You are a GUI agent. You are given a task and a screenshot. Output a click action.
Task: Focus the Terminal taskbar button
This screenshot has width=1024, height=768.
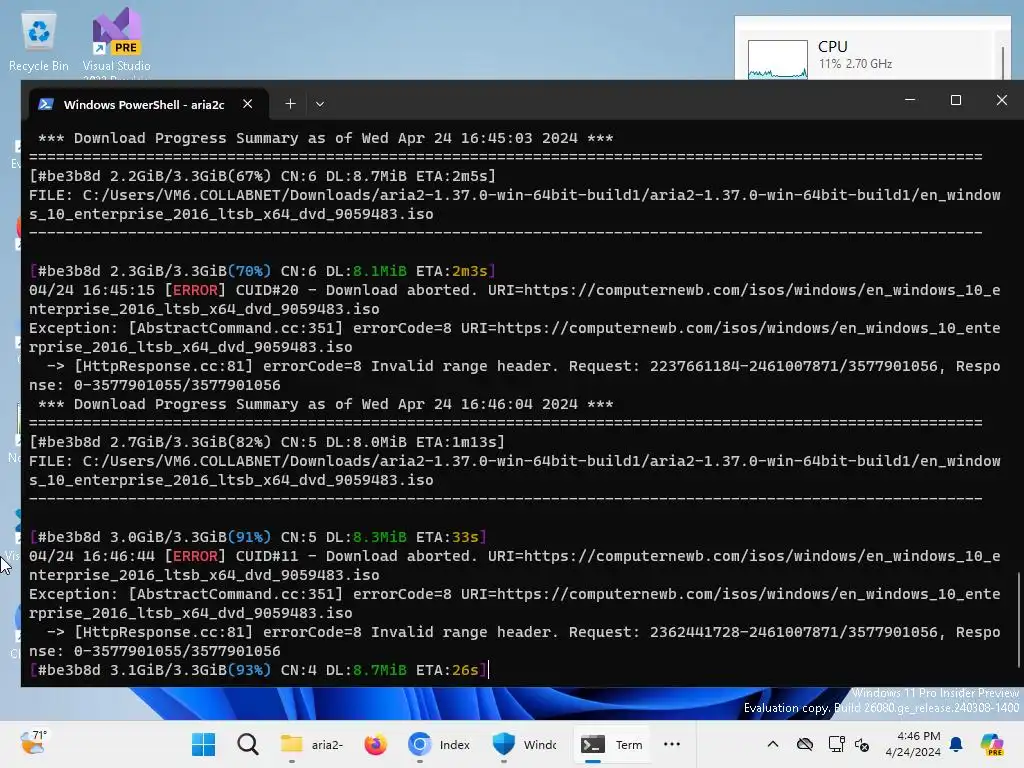(x=612, y=744)
